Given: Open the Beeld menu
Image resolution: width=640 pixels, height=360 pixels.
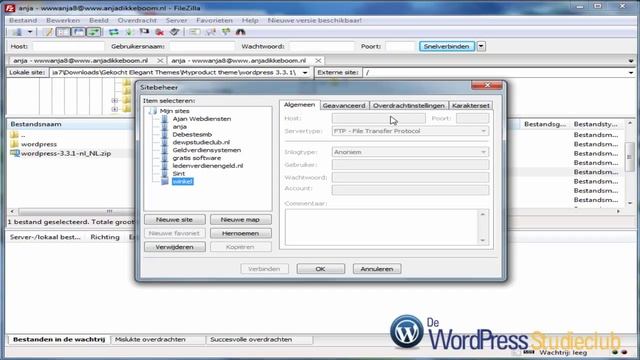Looking at the screenshot, I should pos(99,20).
